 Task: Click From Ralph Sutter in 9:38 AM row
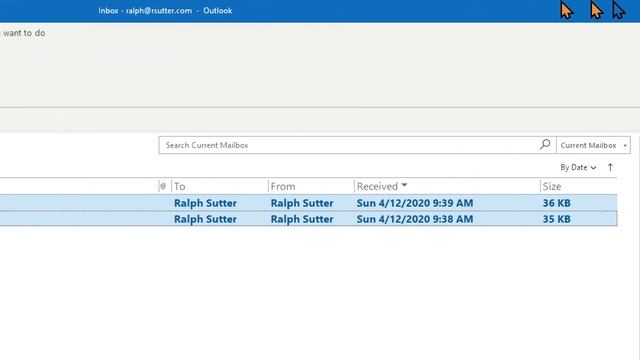click(302, 219)
